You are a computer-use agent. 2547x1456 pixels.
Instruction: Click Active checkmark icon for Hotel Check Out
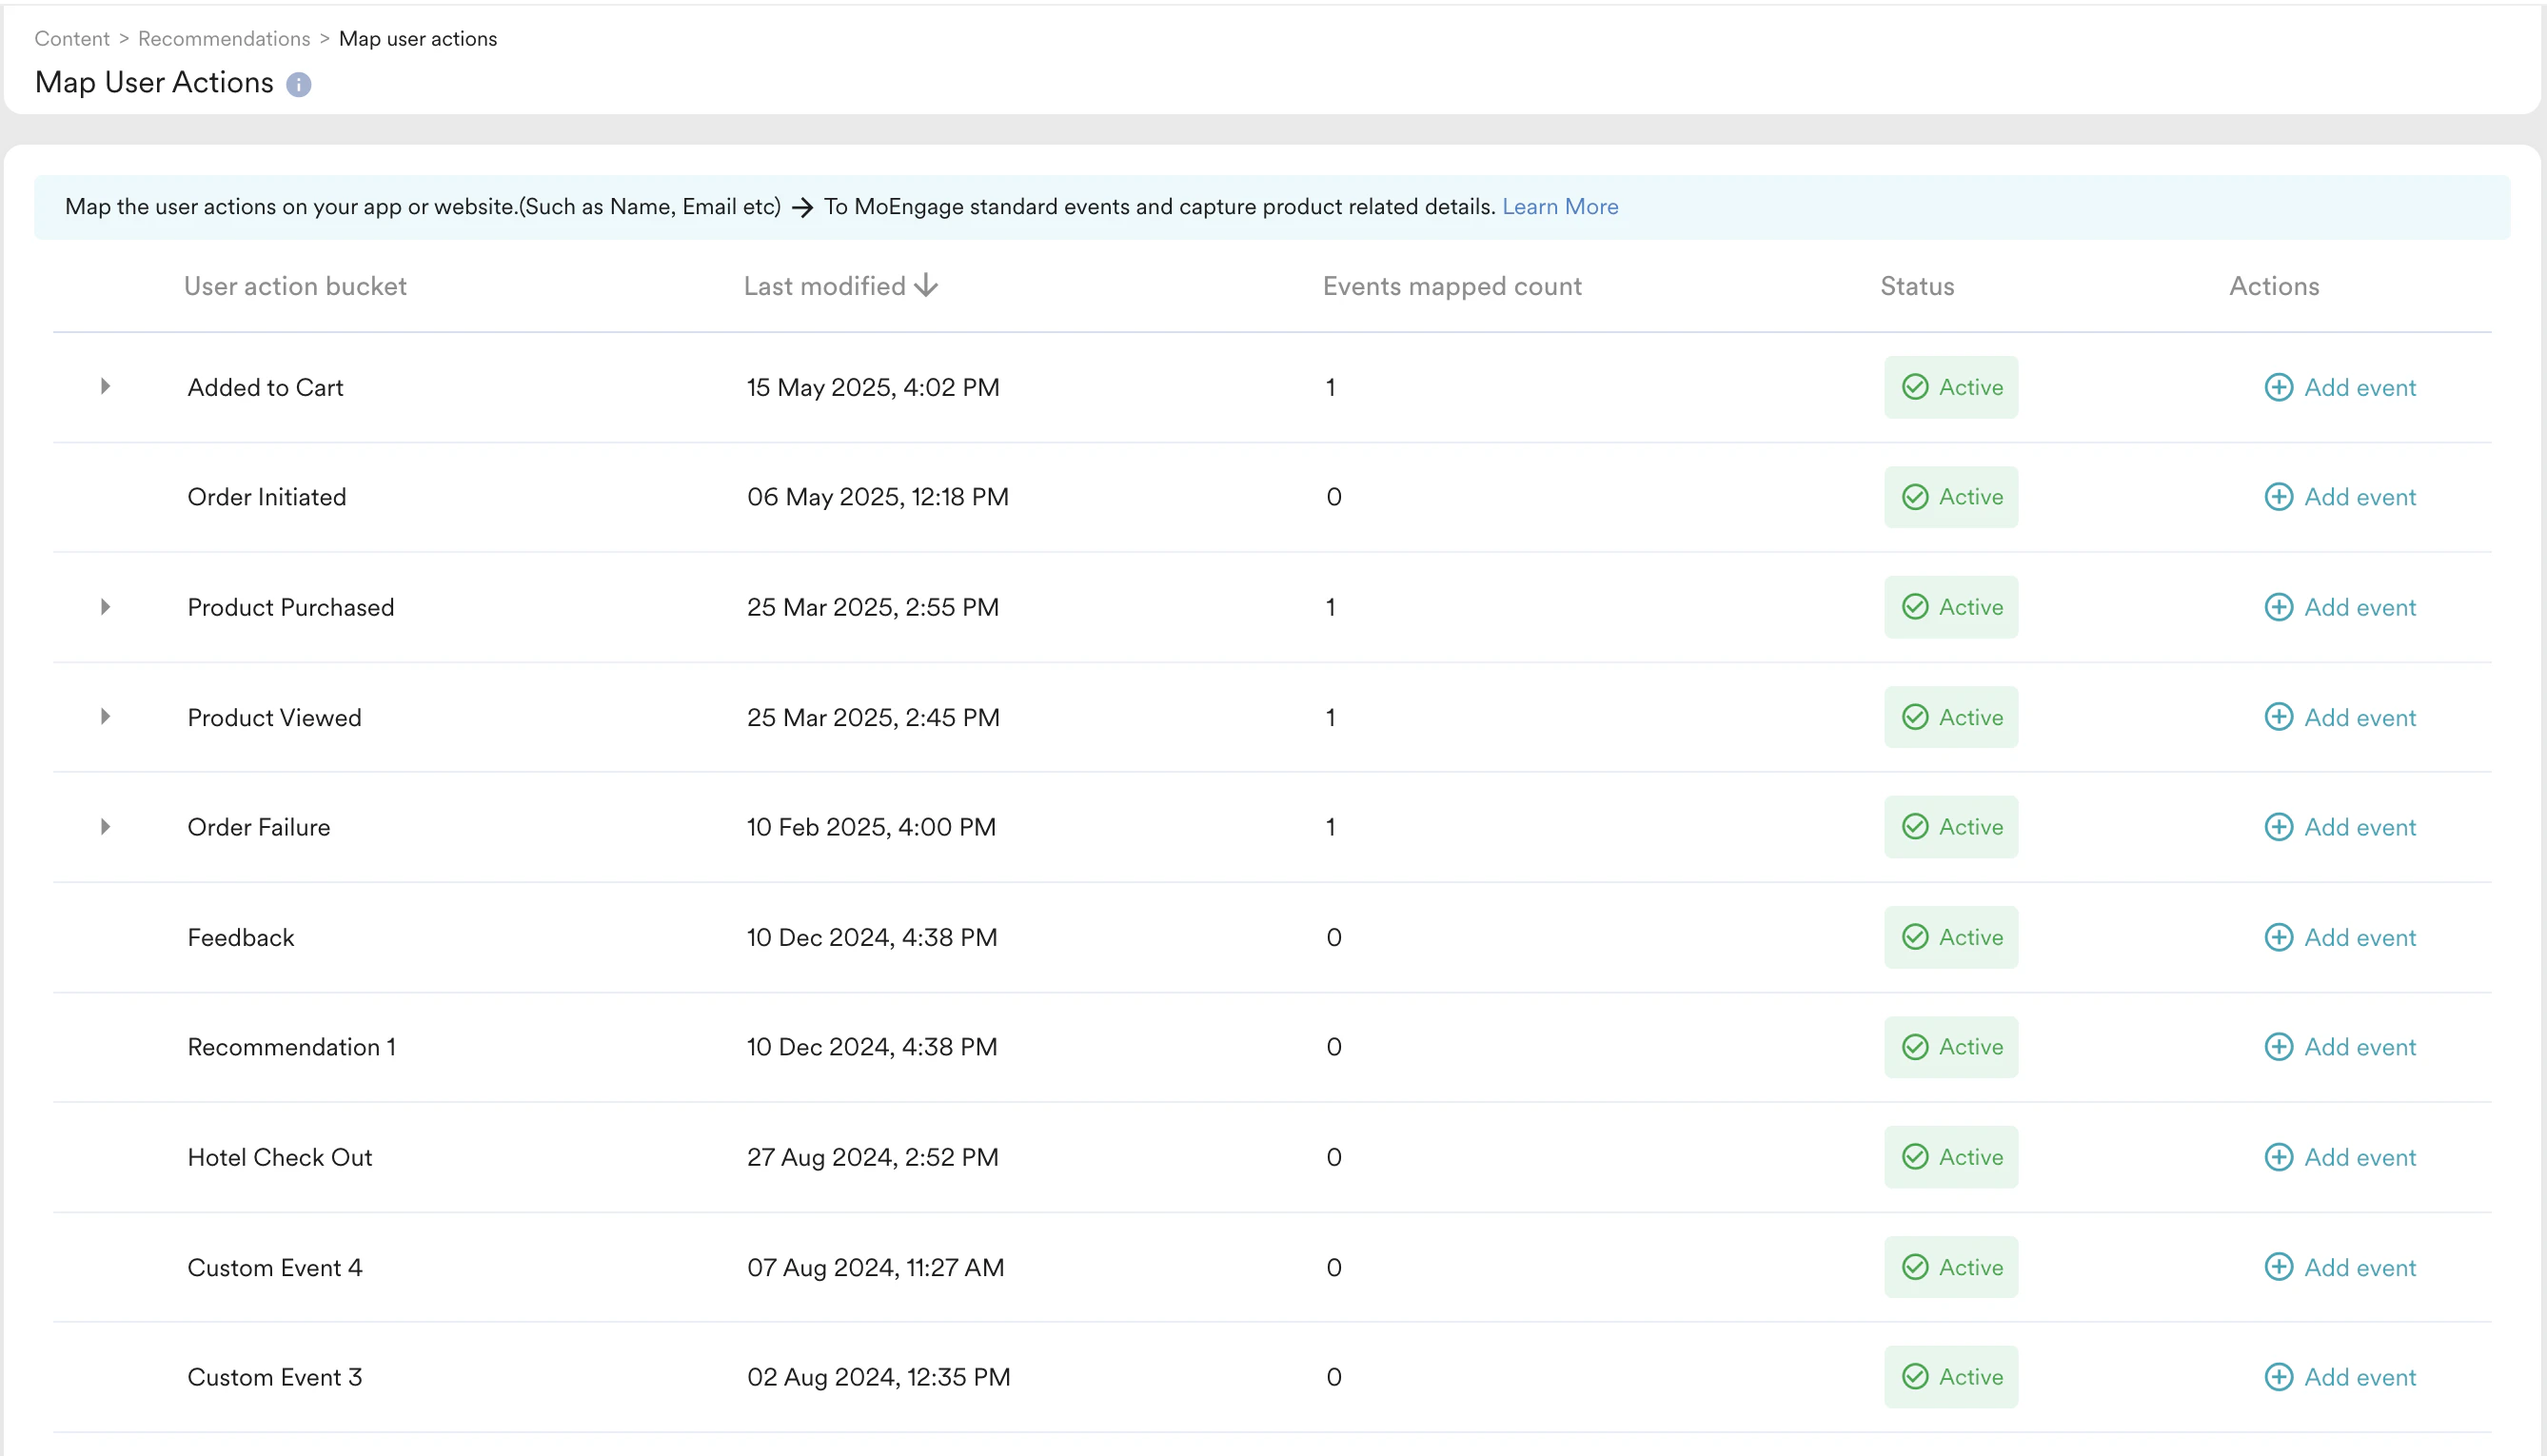pyautogui.click(x=1914, y=1157)
